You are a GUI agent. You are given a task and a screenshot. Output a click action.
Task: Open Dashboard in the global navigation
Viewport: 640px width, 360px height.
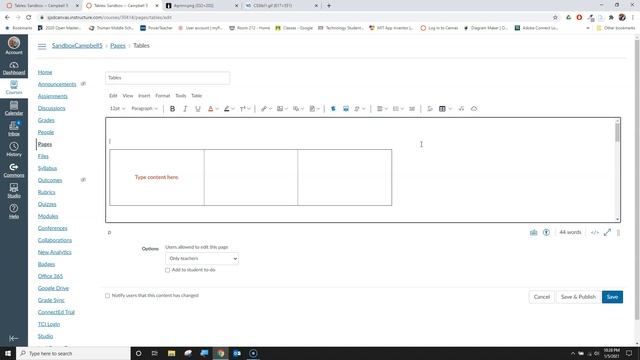tap(14, 68)
